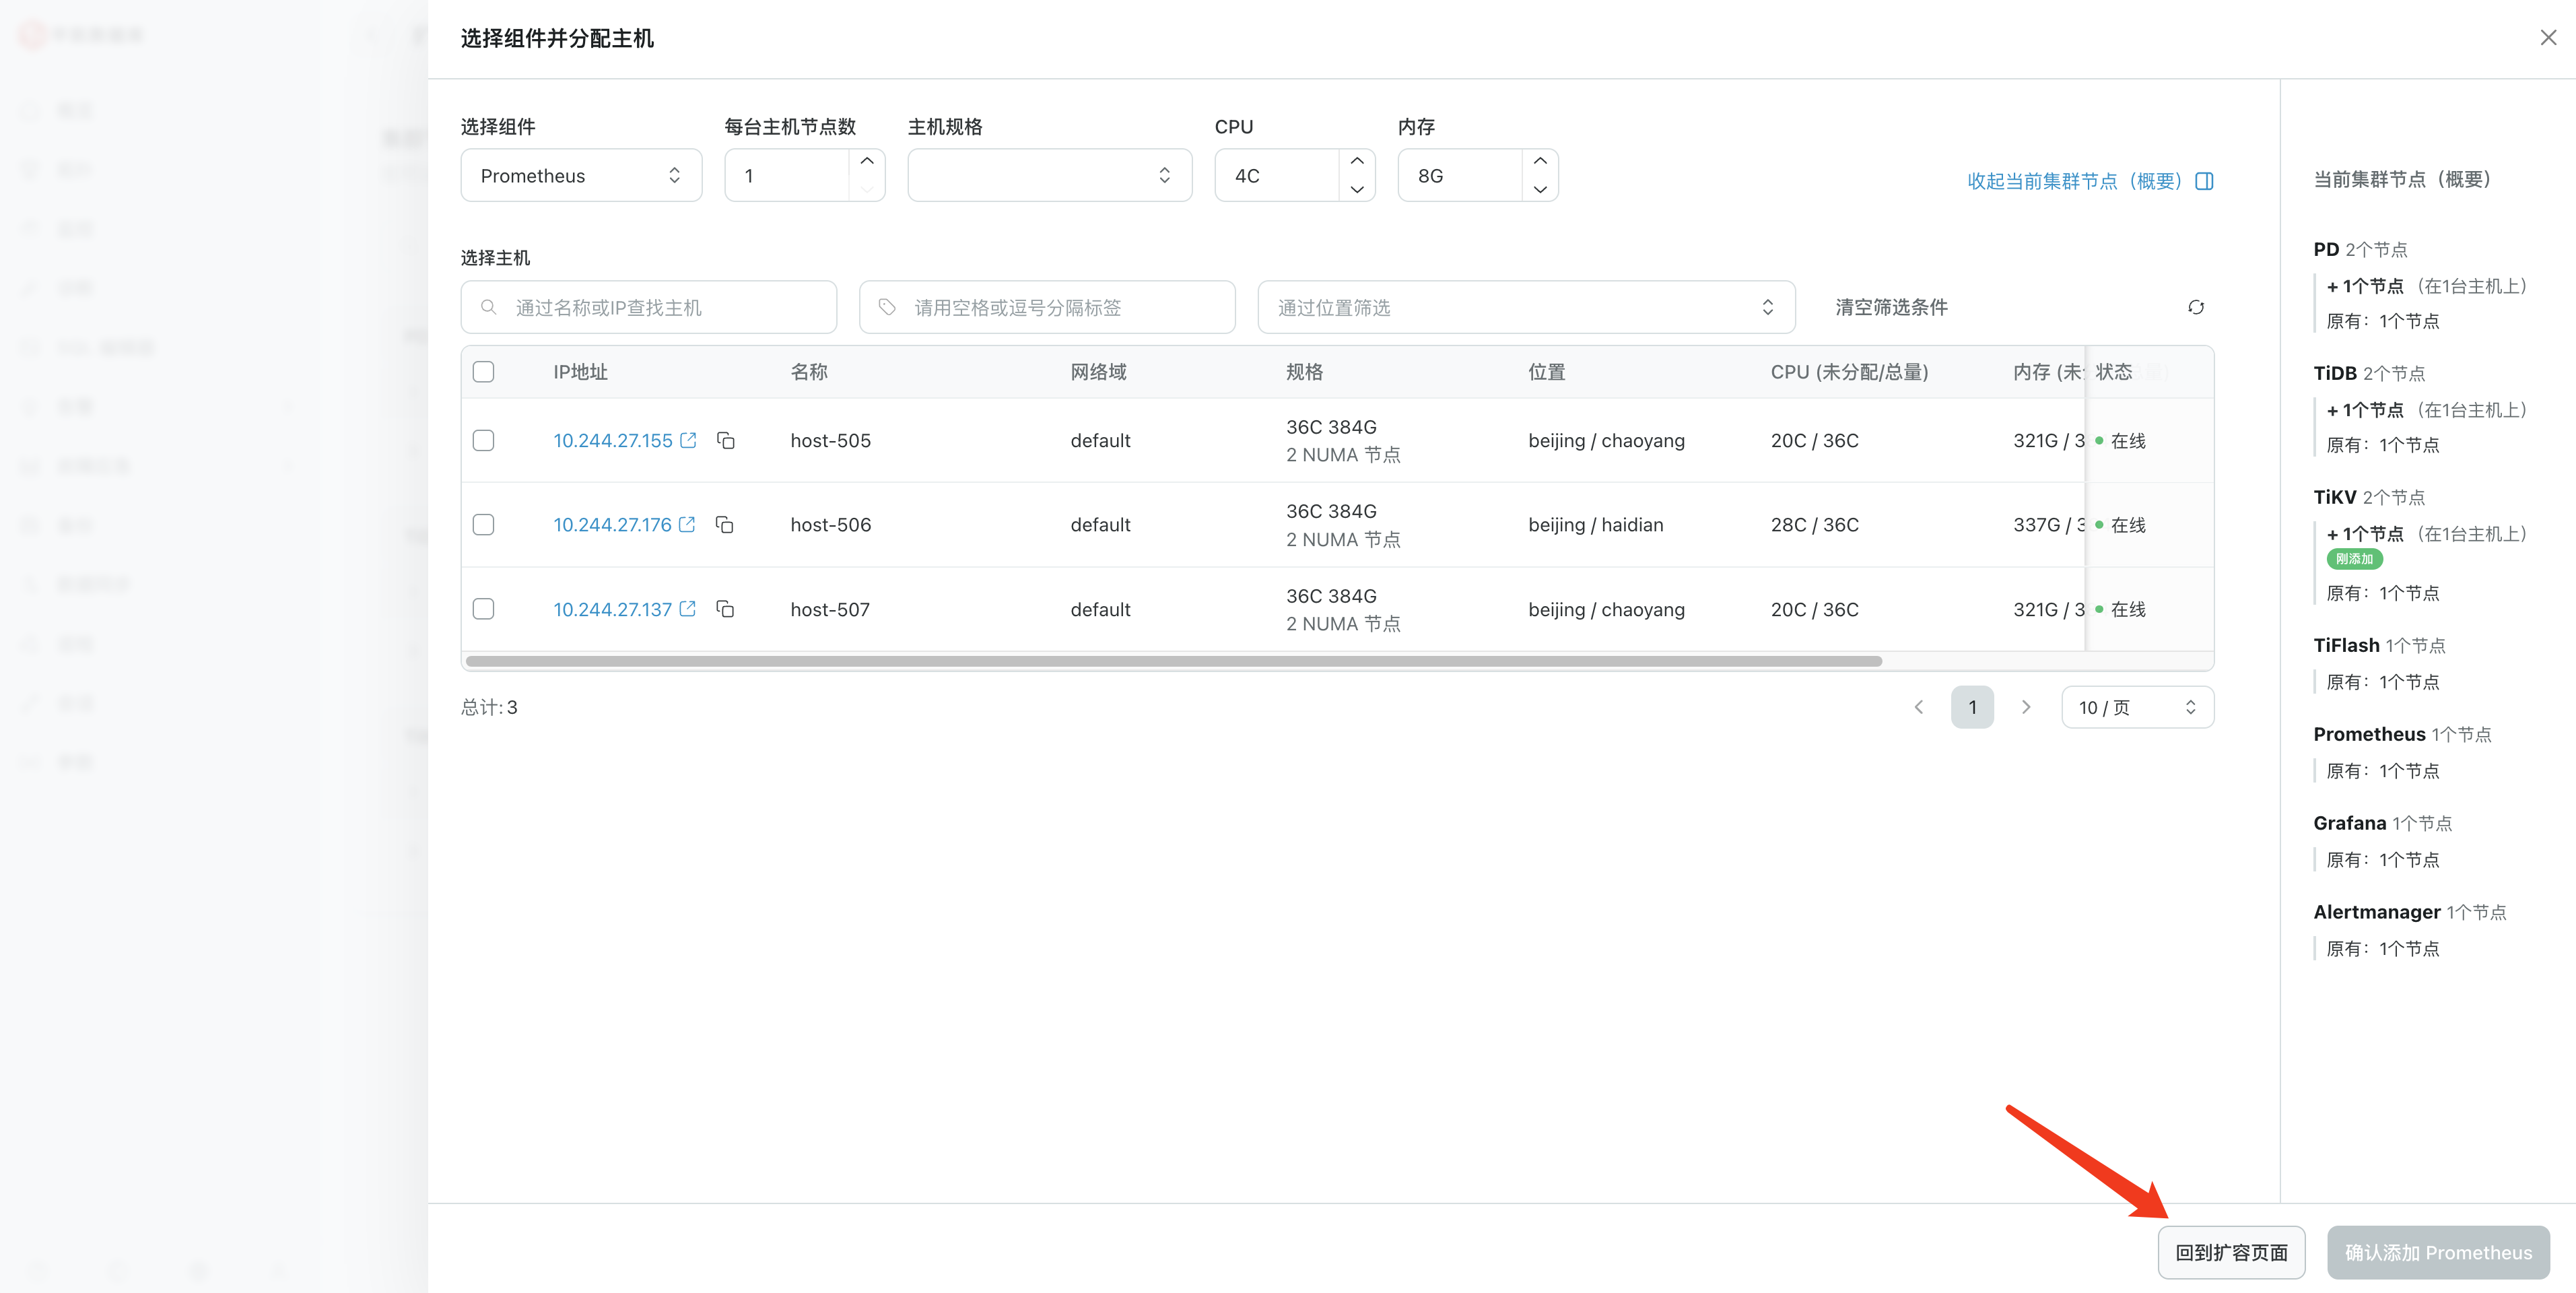
Task: Select the host-505 row checkbox
Action: [x=484, y=441]
